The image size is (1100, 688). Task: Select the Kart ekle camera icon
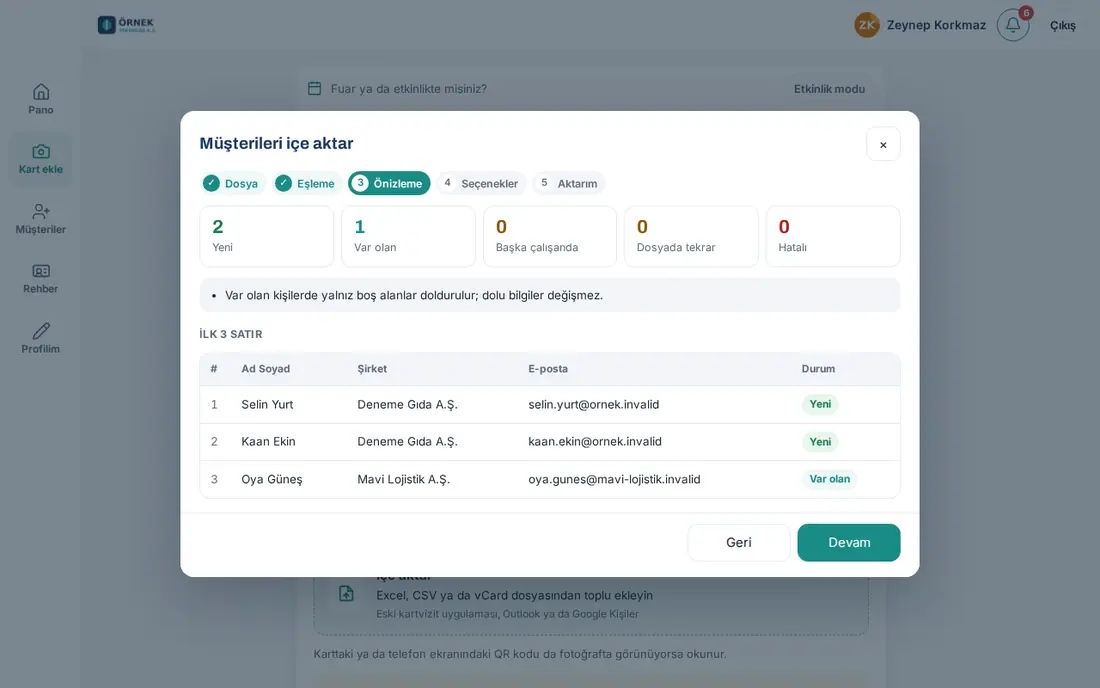click(x=41, y=151)
